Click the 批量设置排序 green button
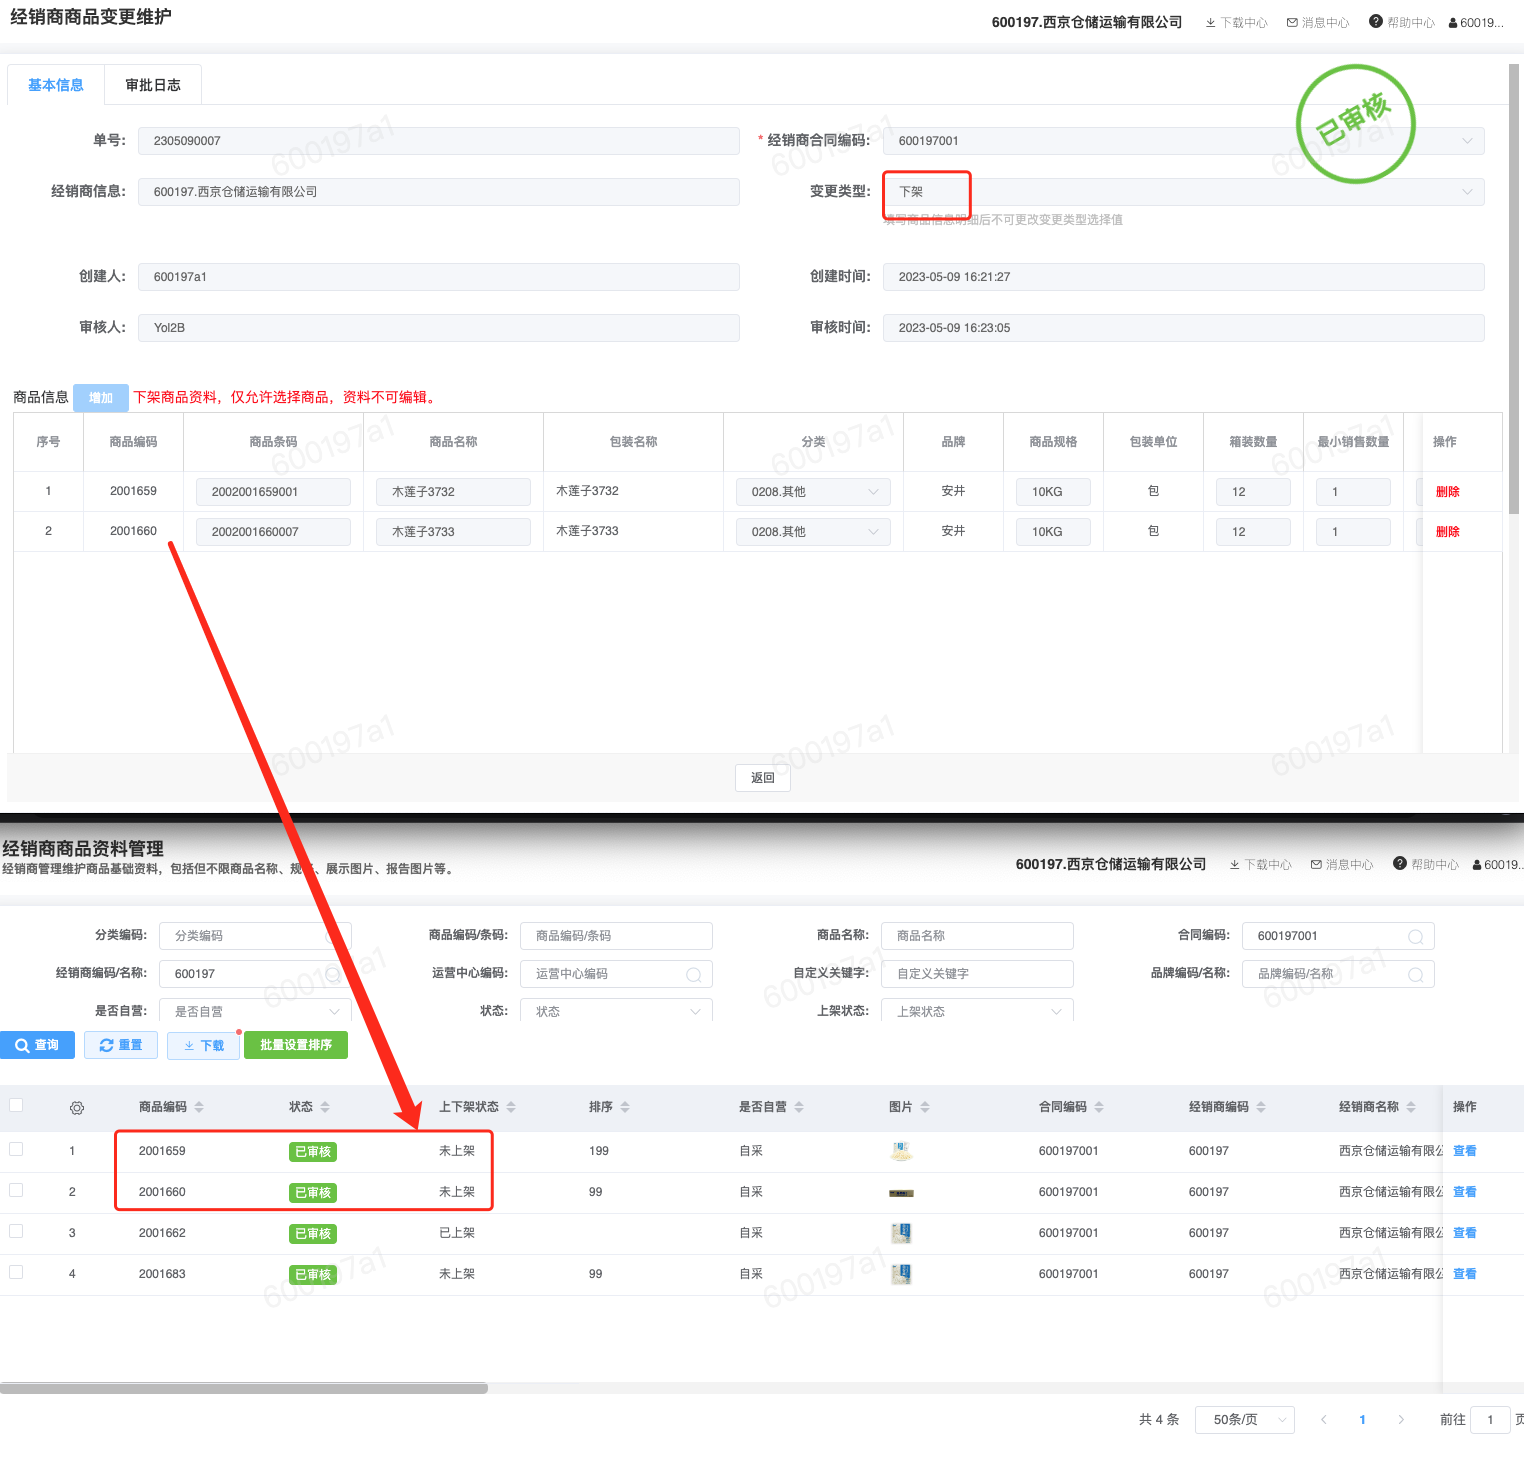The width and height of the screenshot is (1524, 1463). coord(296,1045)
